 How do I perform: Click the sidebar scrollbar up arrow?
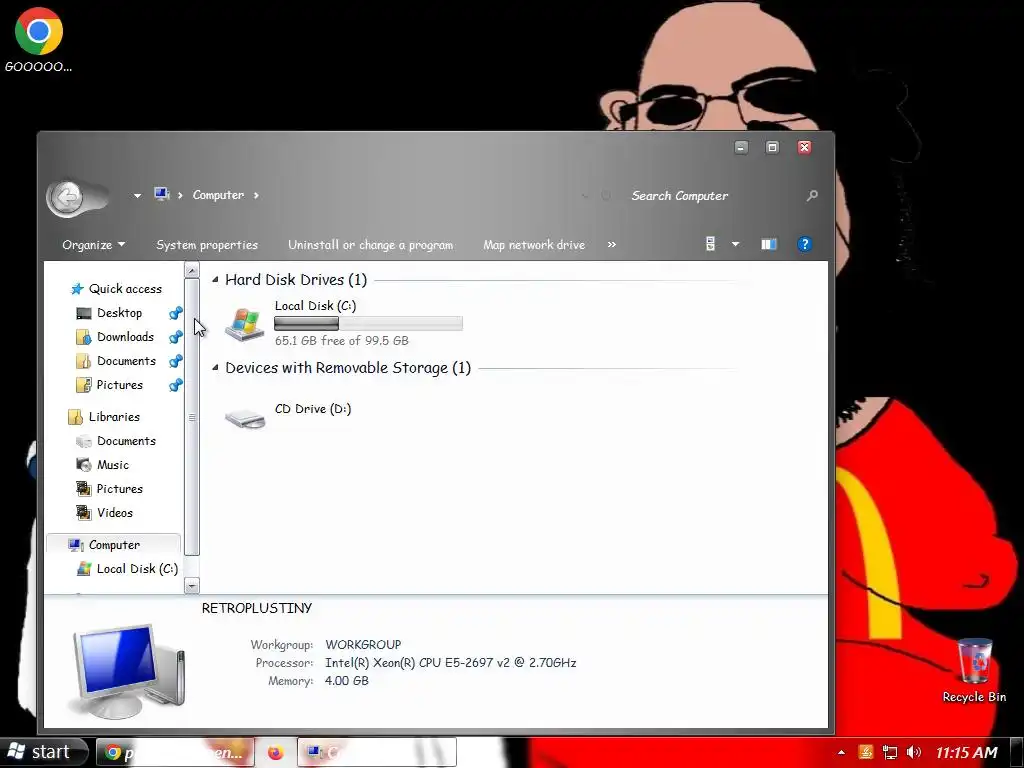tap(191, 270)
